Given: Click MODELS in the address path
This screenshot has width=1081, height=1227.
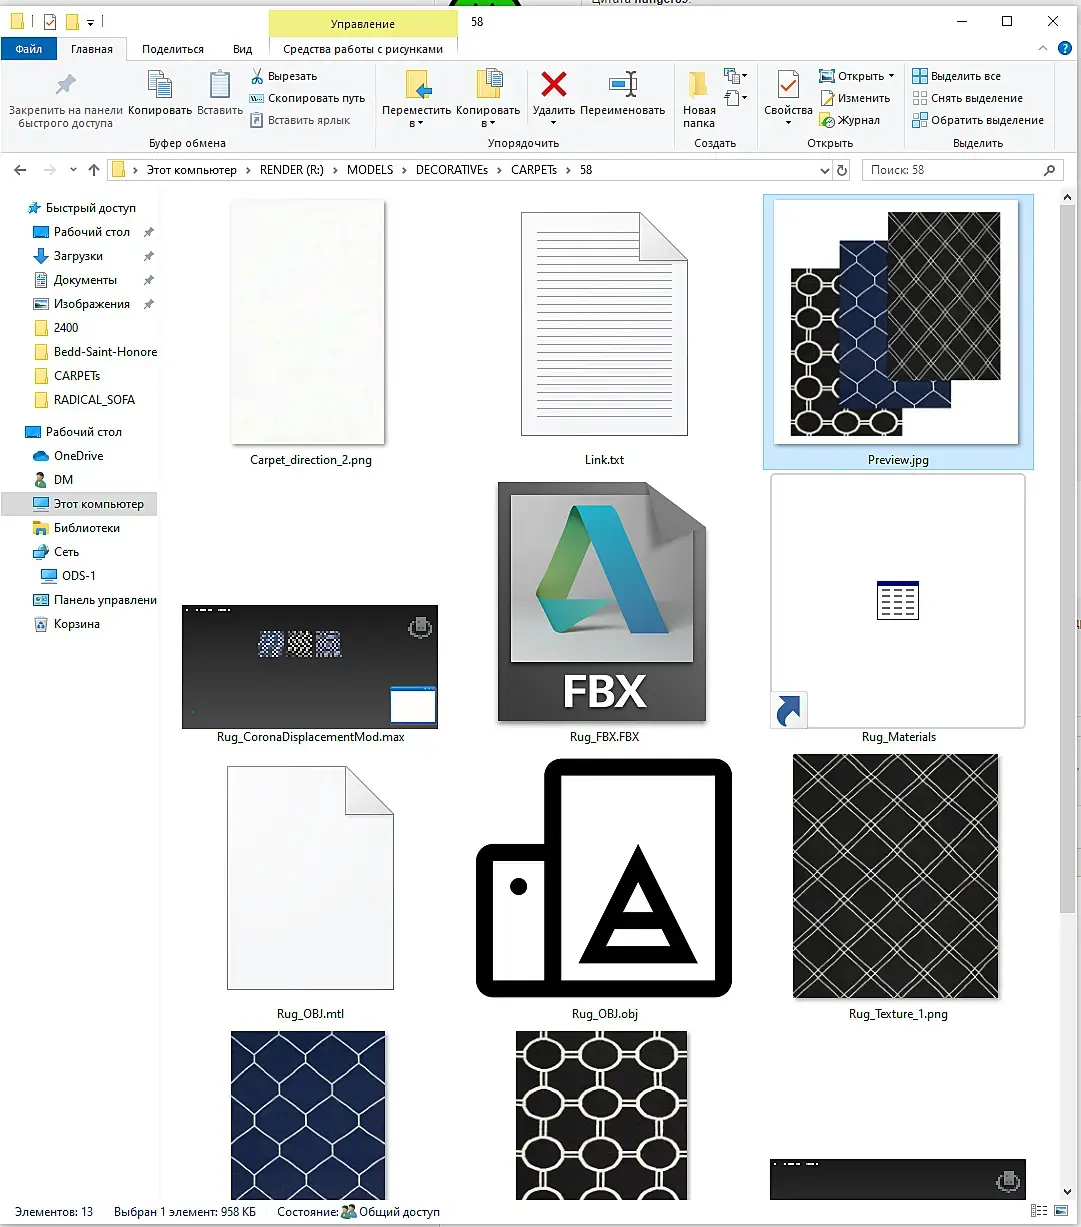Looking at the screenshot, I should [370, 170].
